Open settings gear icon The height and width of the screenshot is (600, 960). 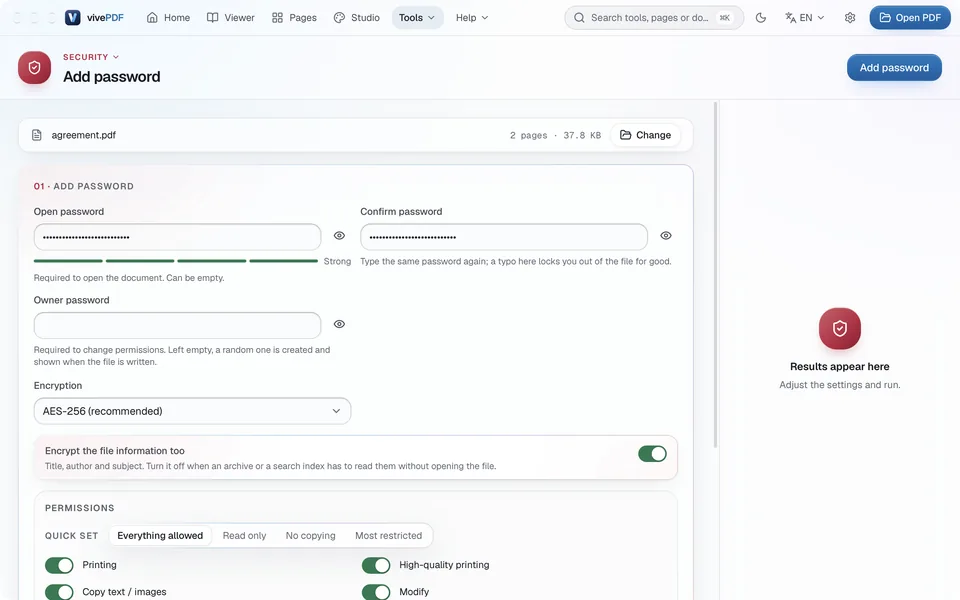pos(850,18)
